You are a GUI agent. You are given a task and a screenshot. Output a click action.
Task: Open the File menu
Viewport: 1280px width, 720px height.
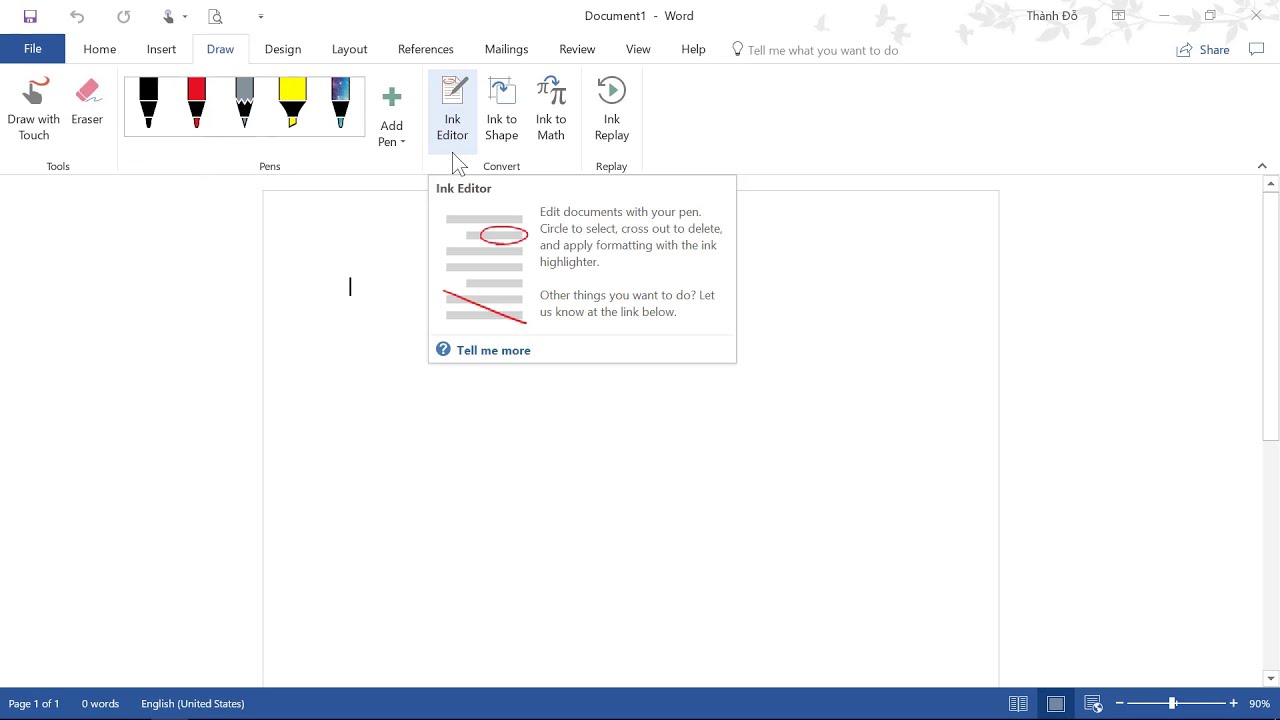[33, 49]
